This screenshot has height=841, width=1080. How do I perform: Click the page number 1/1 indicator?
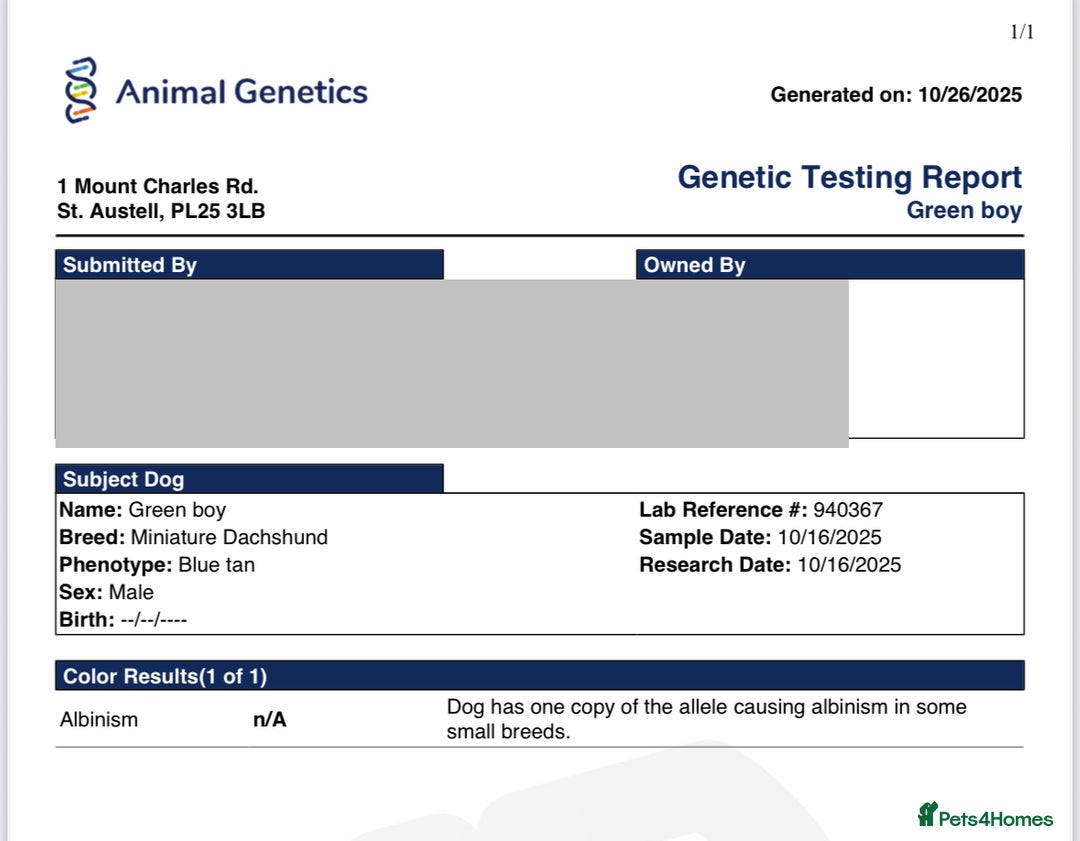(x=1022, y=32)
